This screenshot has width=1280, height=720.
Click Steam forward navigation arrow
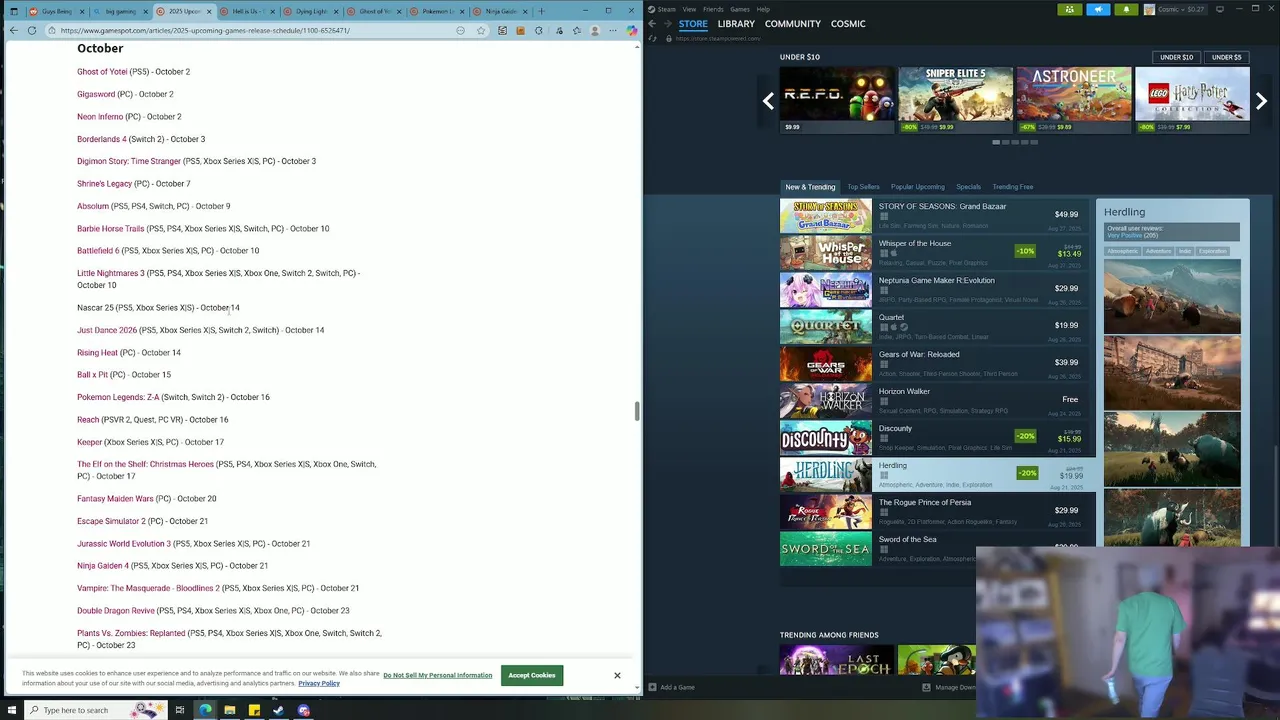[x=668, y=23]
